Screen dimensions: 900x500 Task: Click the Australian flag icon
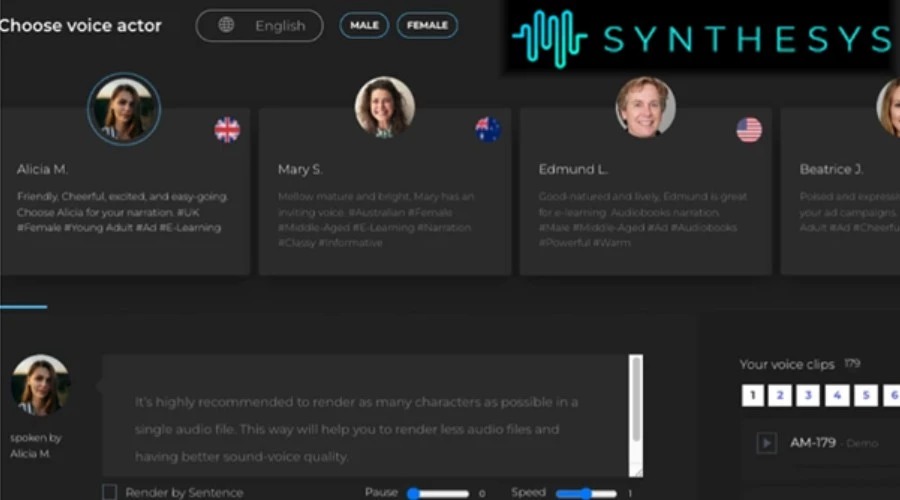click(488, 130)
